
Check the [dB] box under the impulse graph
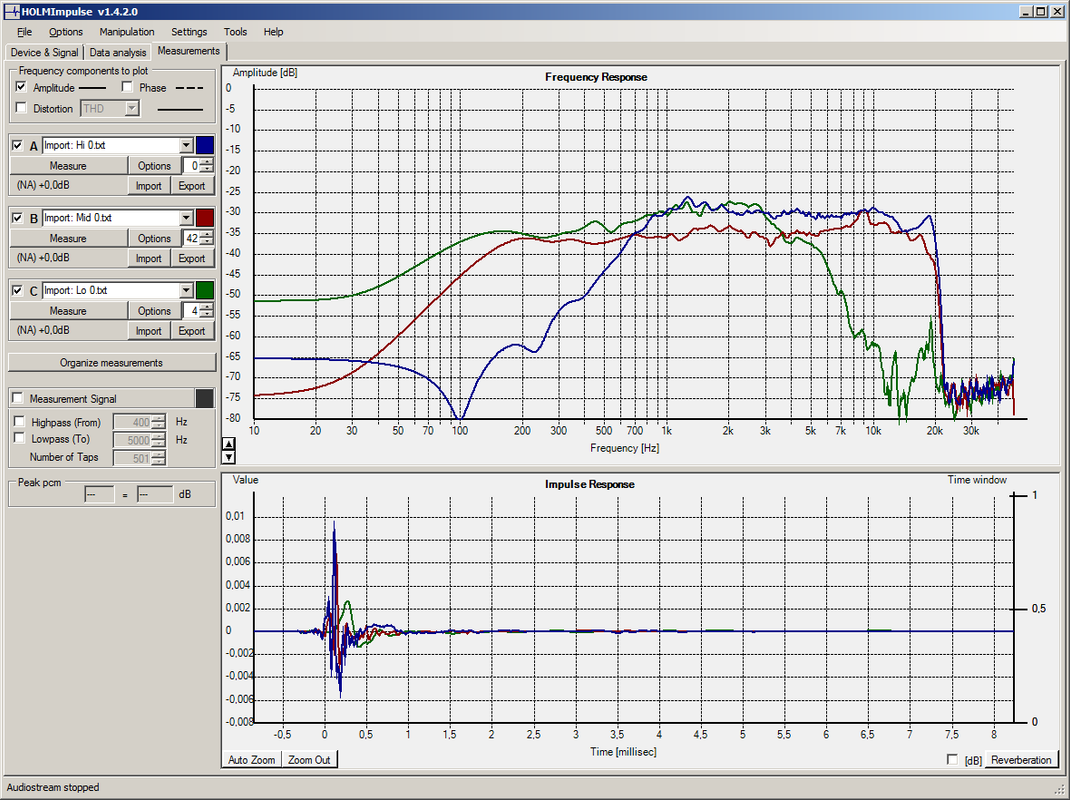pyautogui.click(x=953, y=760)
